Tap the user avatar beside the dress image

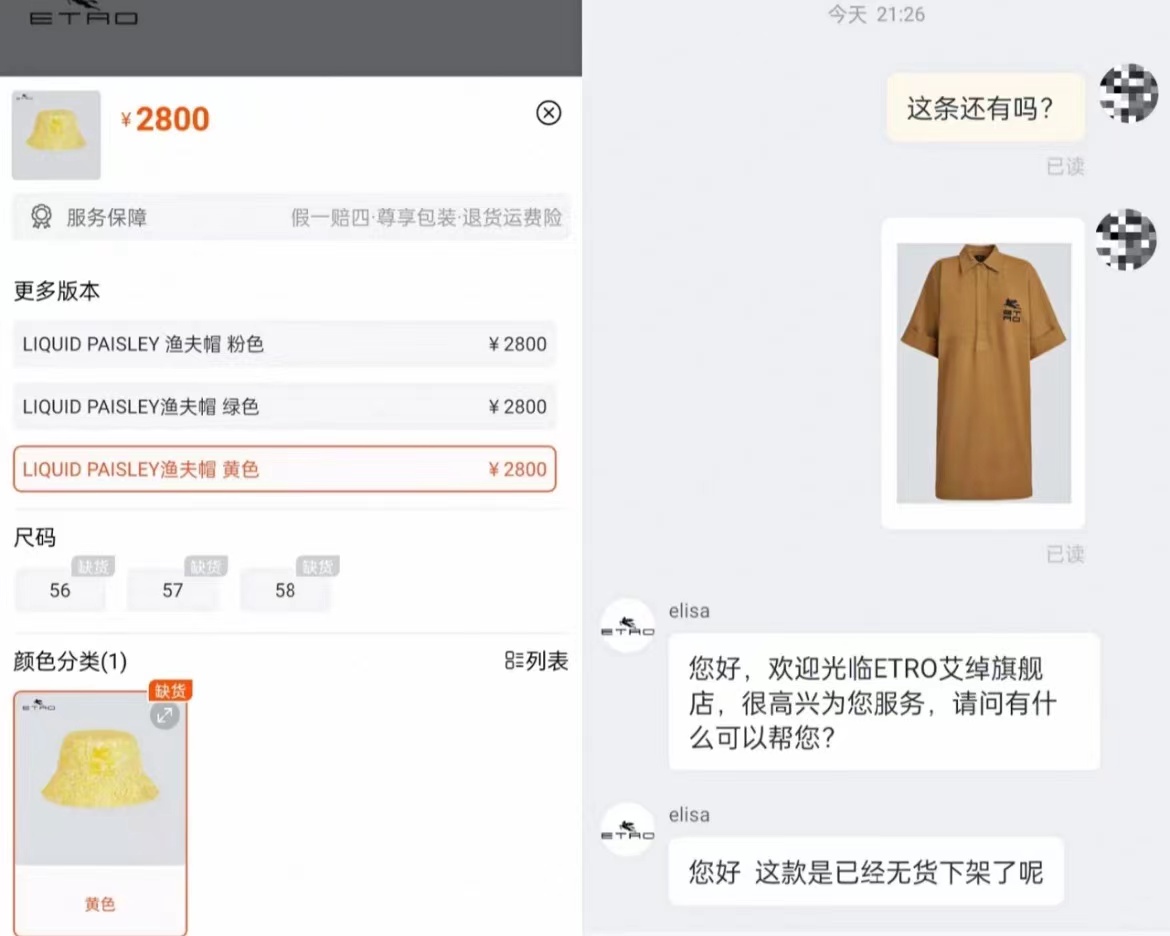[1126, 240]
